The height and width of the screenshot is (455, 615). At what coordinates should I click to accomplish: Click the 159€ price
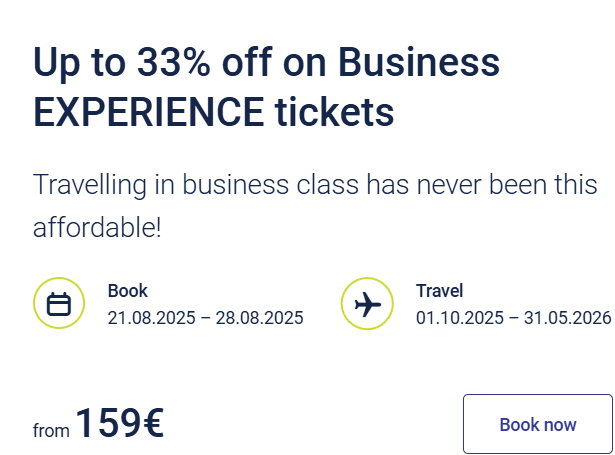119,423
